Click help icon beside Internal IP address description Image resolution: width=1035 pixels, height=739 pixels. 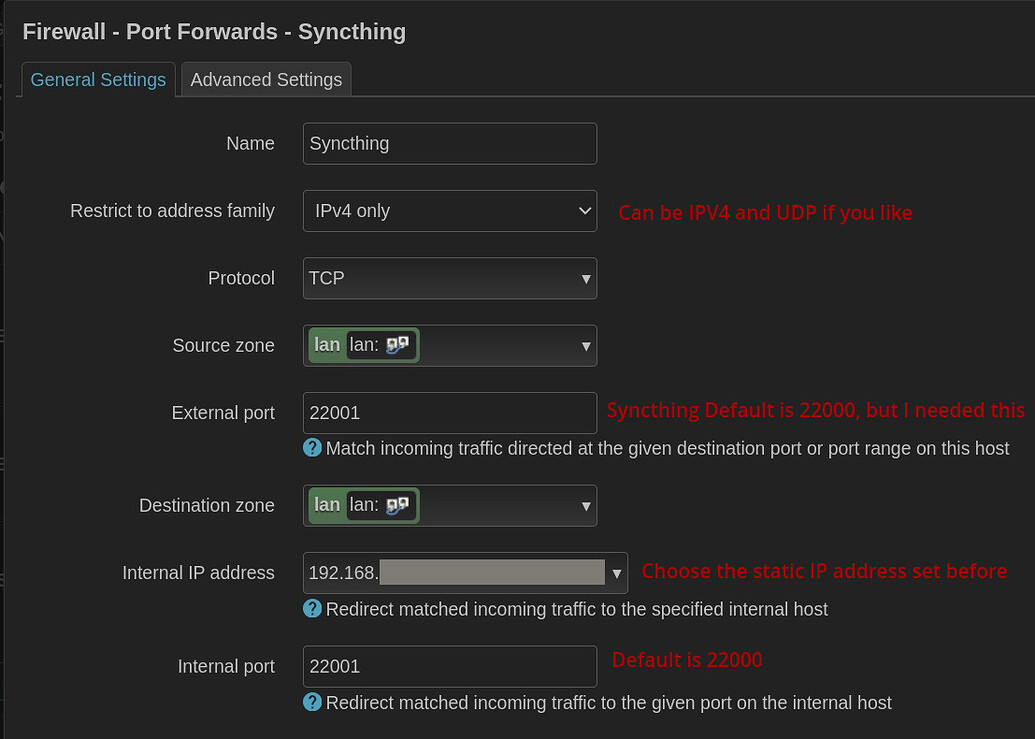(x=312, y=609)
